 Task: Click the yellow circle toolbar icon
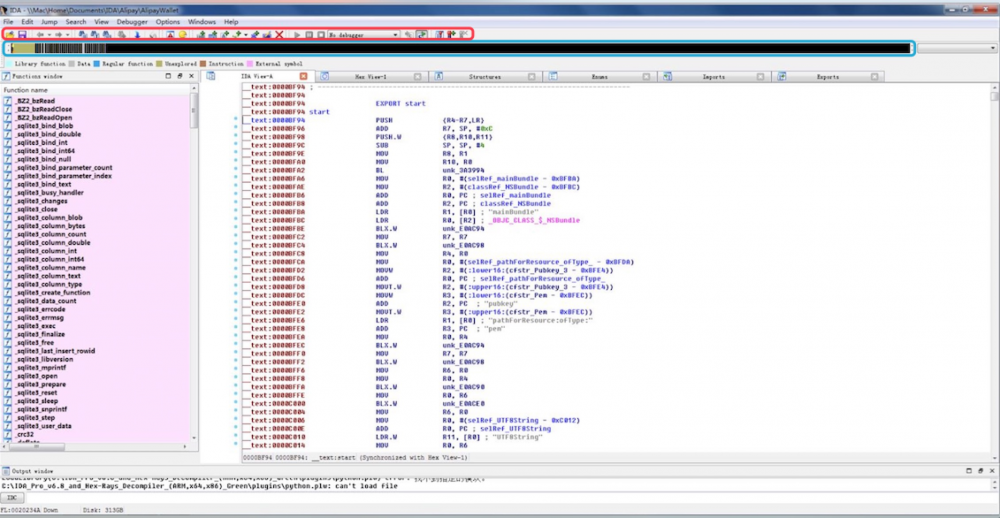click(x=183, y=34)
